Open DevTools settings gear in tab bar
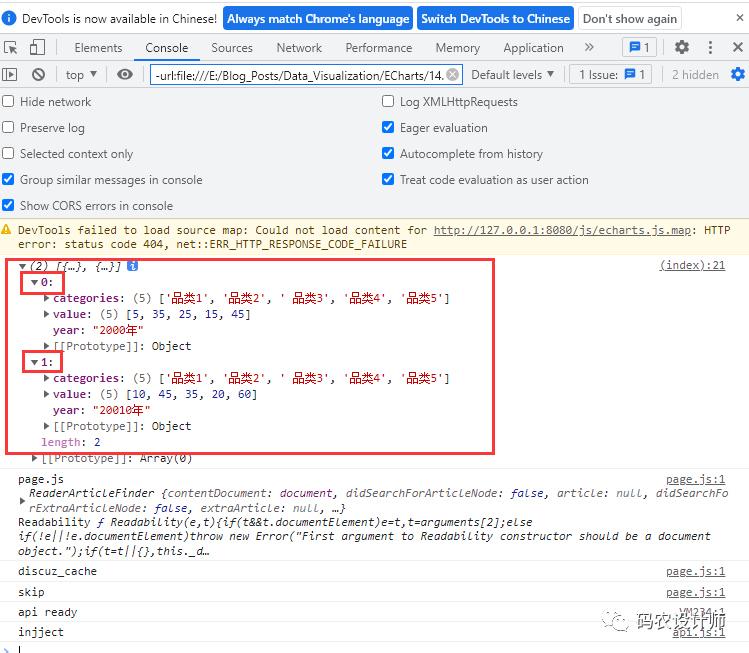This screenshot has height=653, width=749. tap(682, 47)
